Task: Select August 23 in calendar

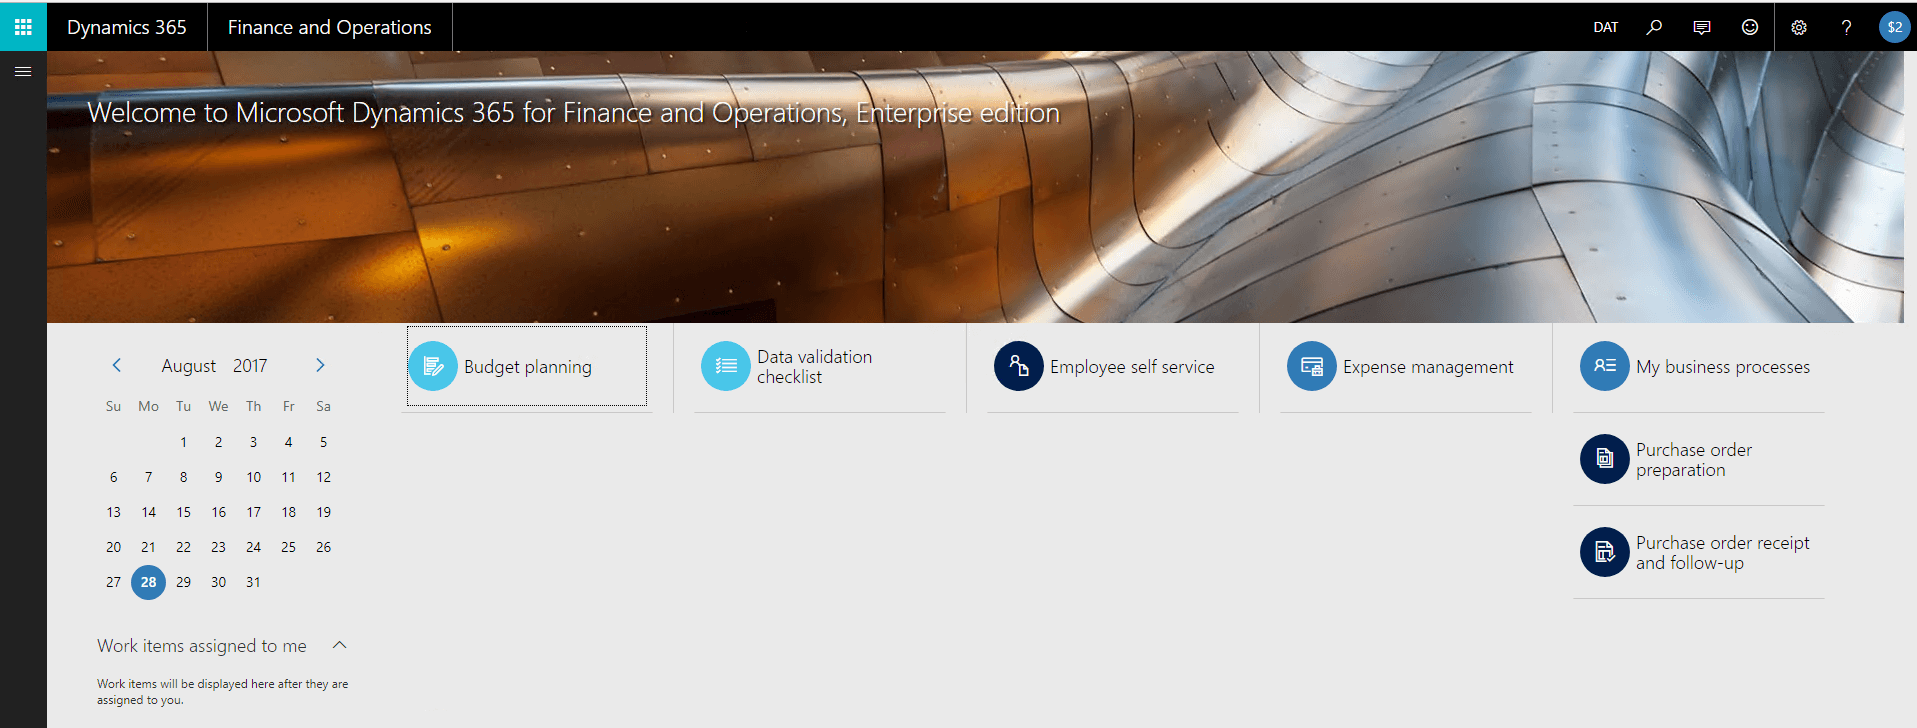Action: click(218, 547)
